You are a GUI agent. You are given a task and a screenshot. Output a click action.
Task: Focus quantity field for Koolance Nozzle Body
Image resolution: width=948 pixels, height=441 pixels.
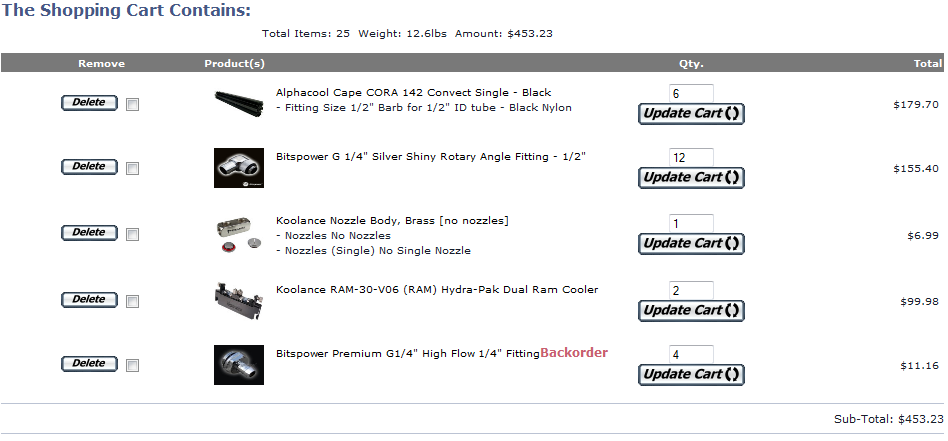(x=691, y=223)
